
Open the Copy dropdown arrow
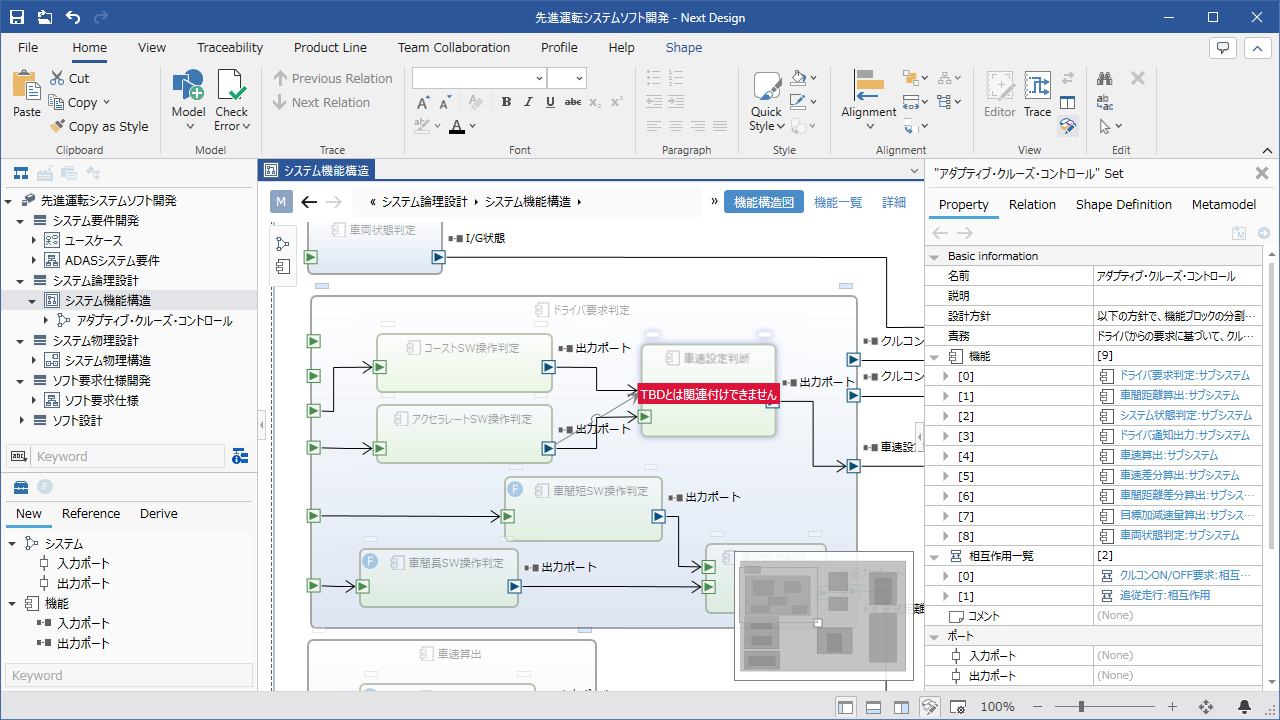(x=106, y=102)
